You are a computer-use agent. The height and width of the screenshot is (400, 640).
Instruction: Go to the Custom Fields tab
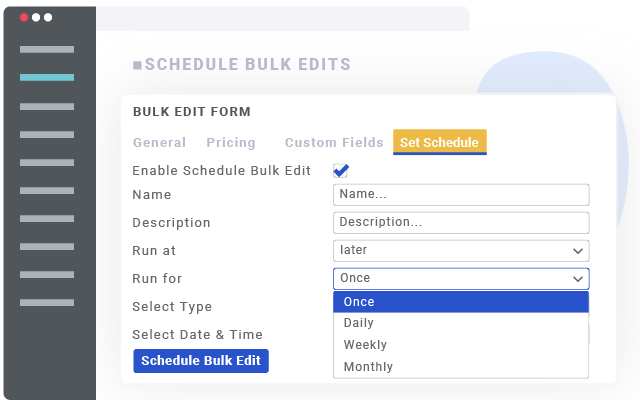[x=334, y=143]
